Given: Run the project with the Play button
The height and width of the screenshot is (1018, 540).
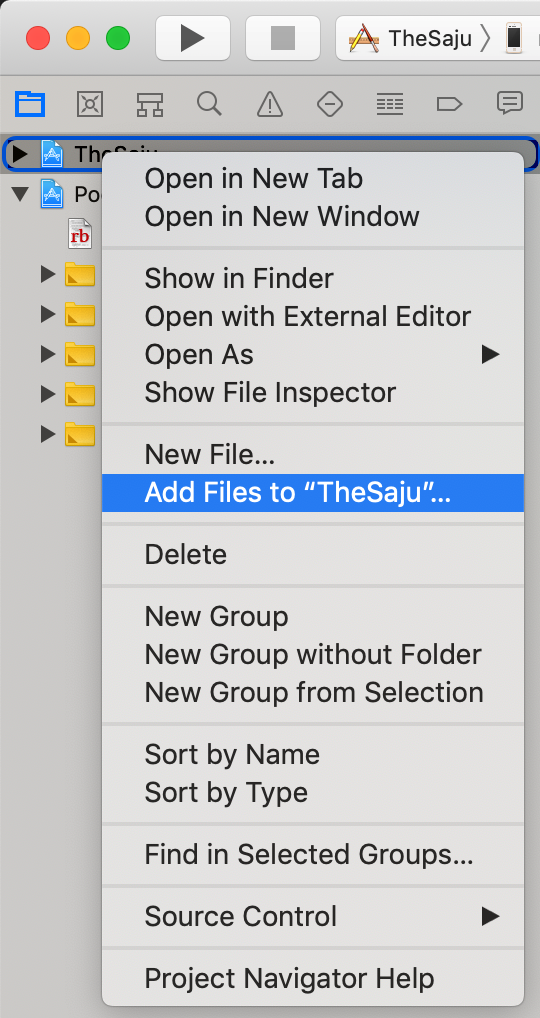Looking at the screenshot, I should point(193,38).
